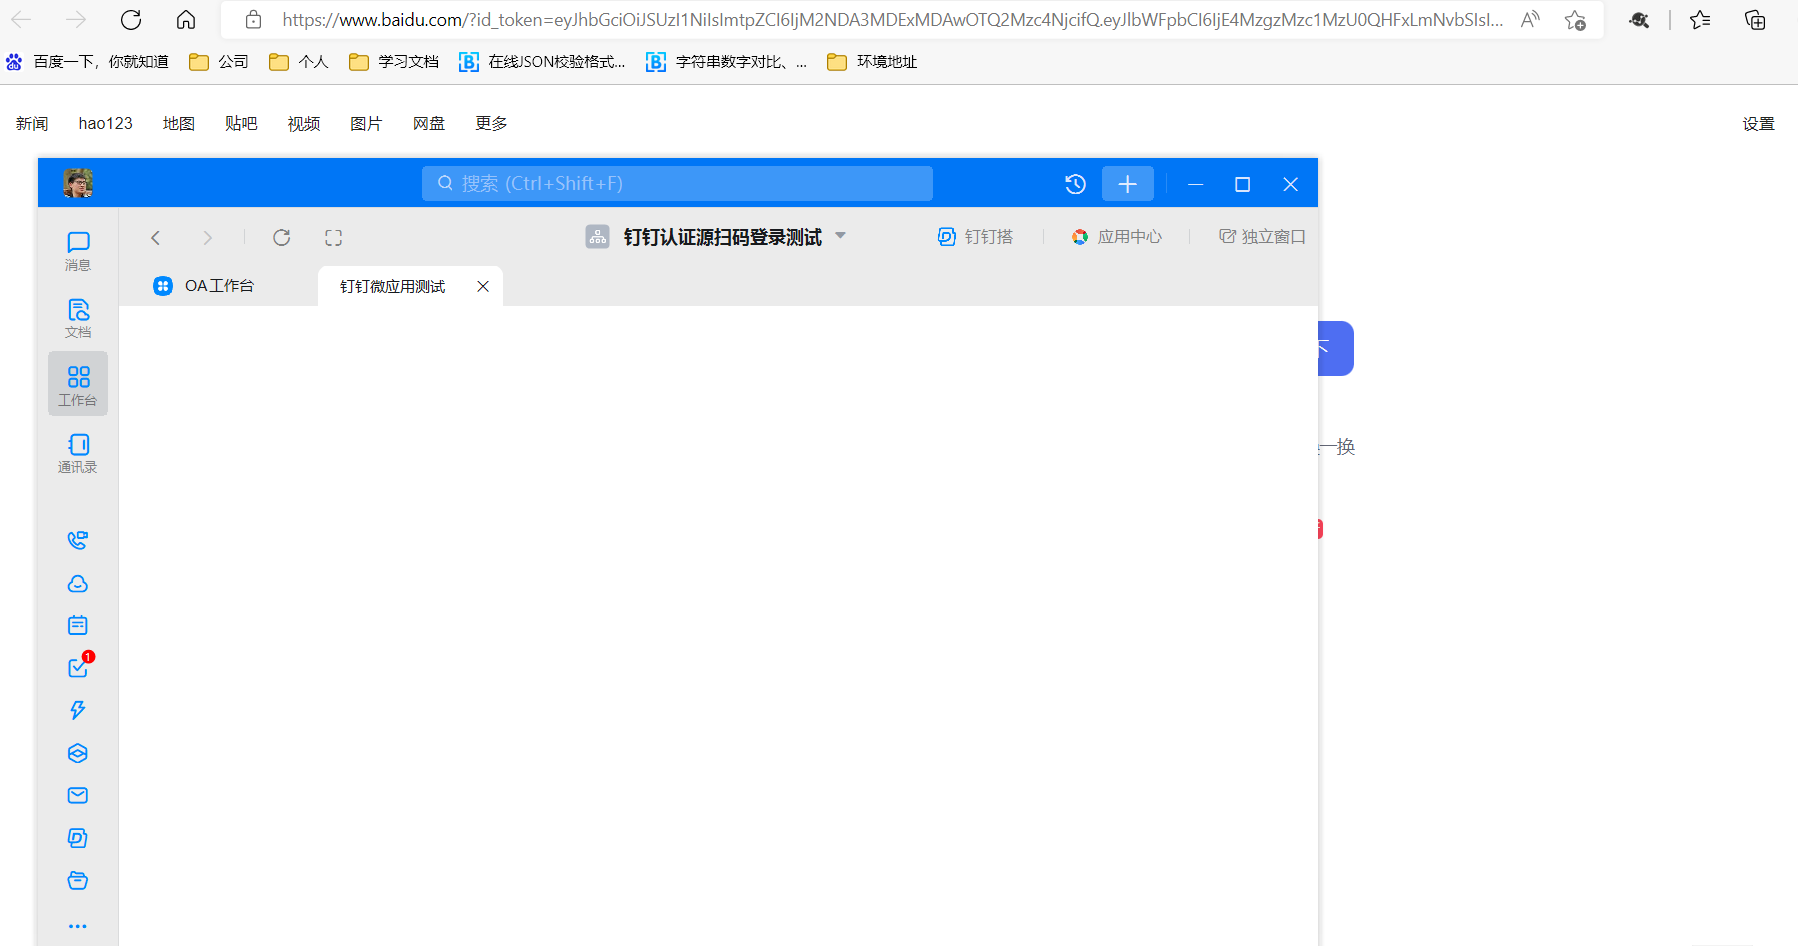
Task: Open 在线JSON校验格式 bookmark
Action: [x=542, y=62]
